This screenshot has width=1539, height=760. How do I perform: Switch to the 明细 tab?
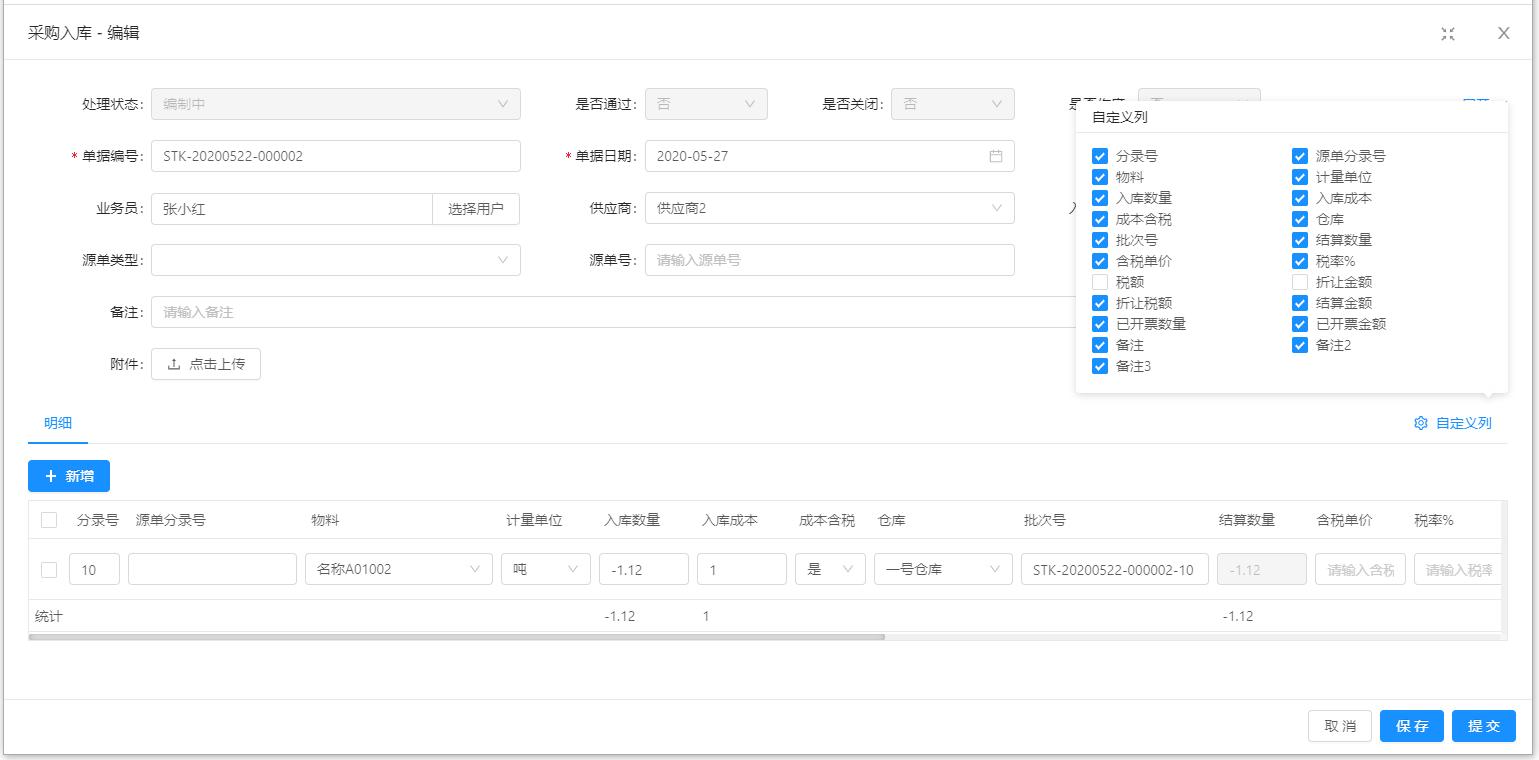(58, 423)
